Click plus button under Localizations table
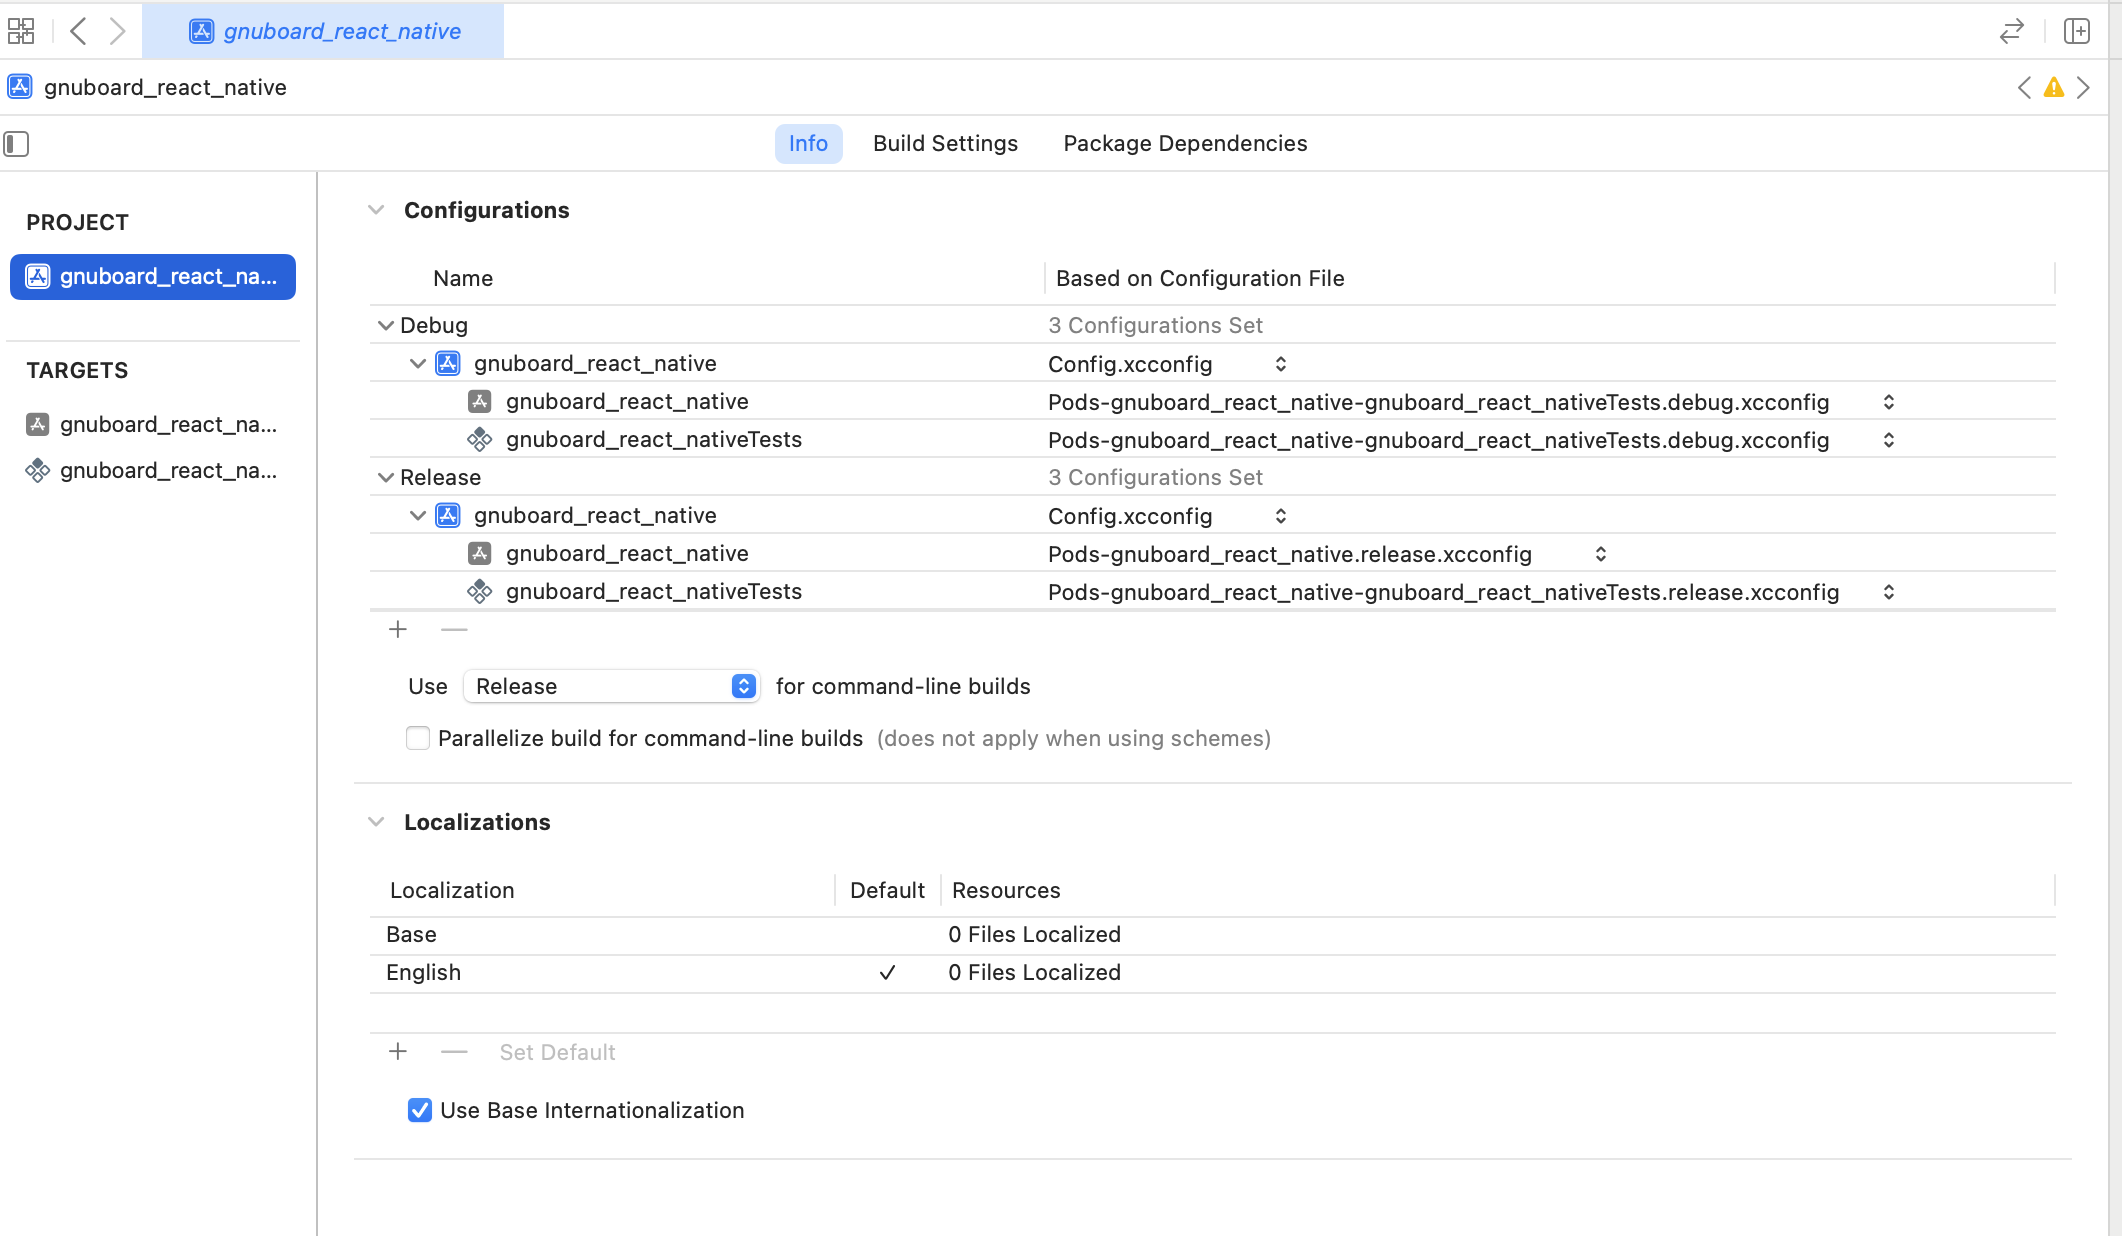Image resolution: width=2122 pixels, height=1236 pixels. [398, 1052]
